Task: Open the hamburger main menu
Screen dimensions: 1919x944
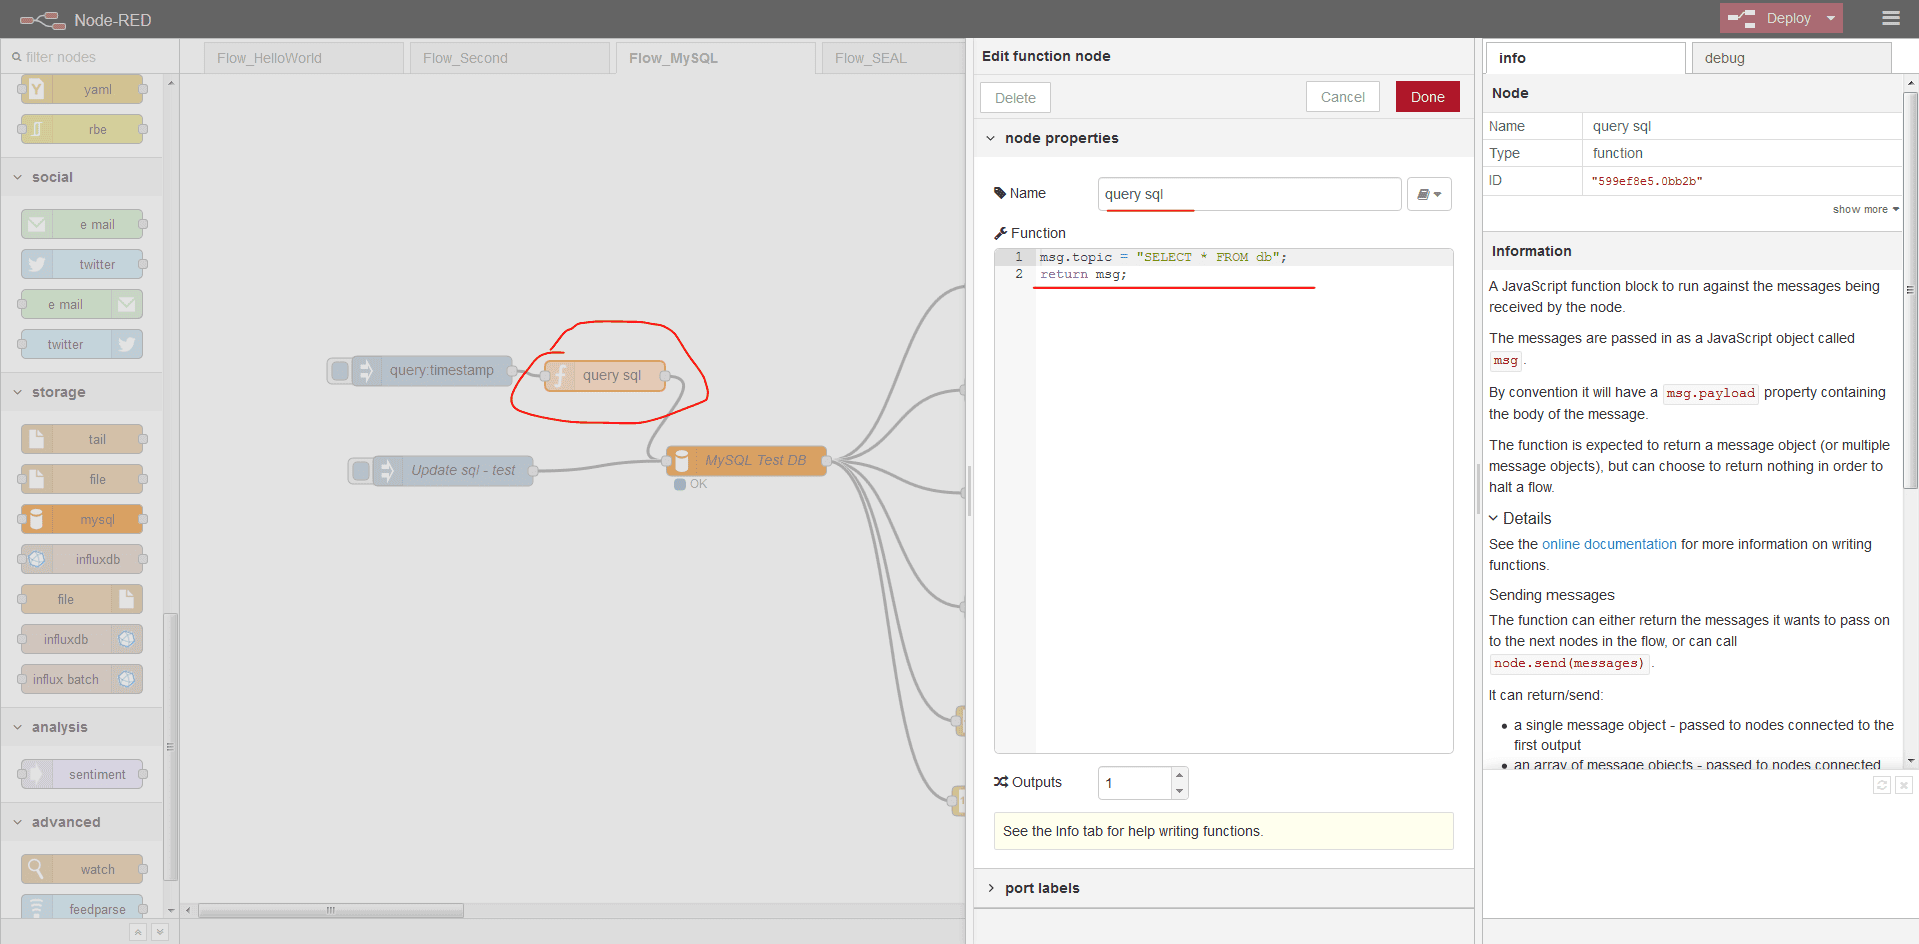Action: tap(1890, 18)
